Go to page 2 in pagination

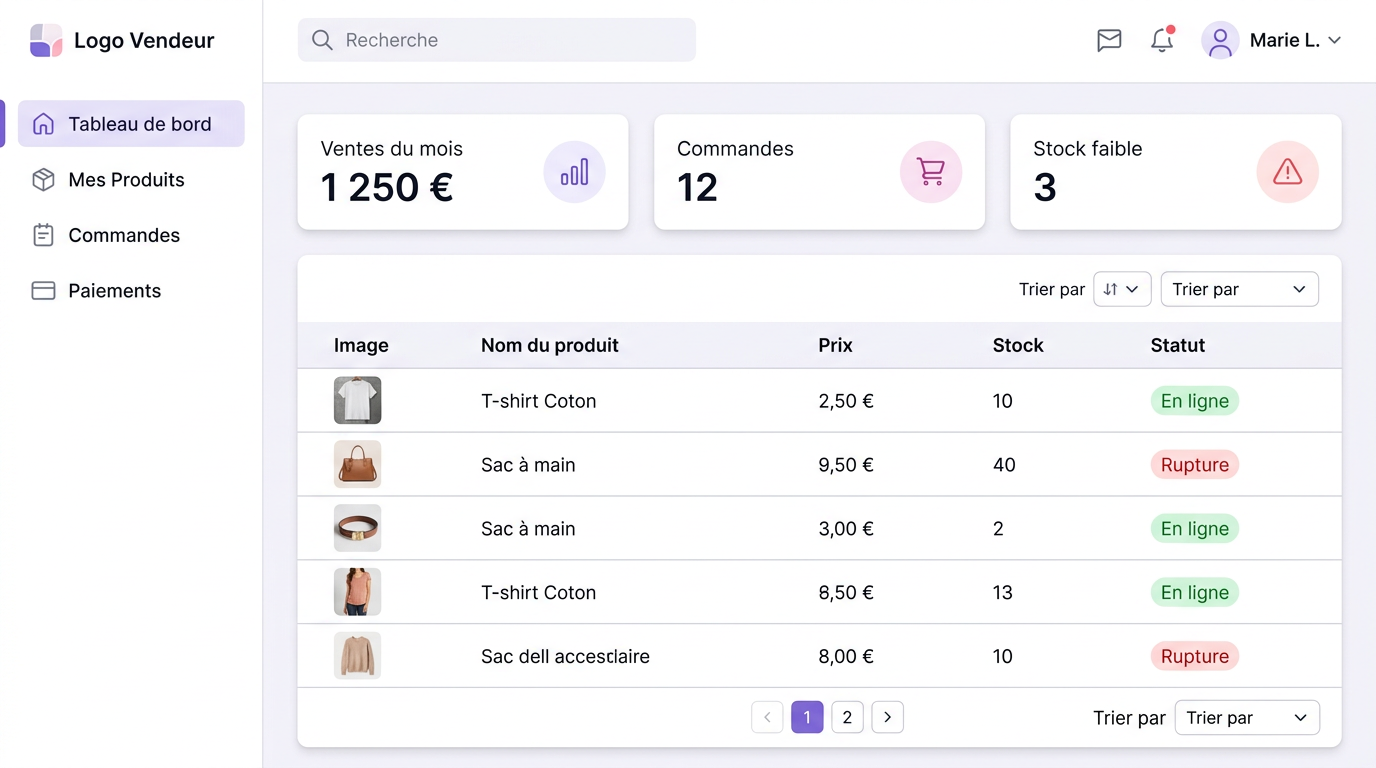coord(847,717)
